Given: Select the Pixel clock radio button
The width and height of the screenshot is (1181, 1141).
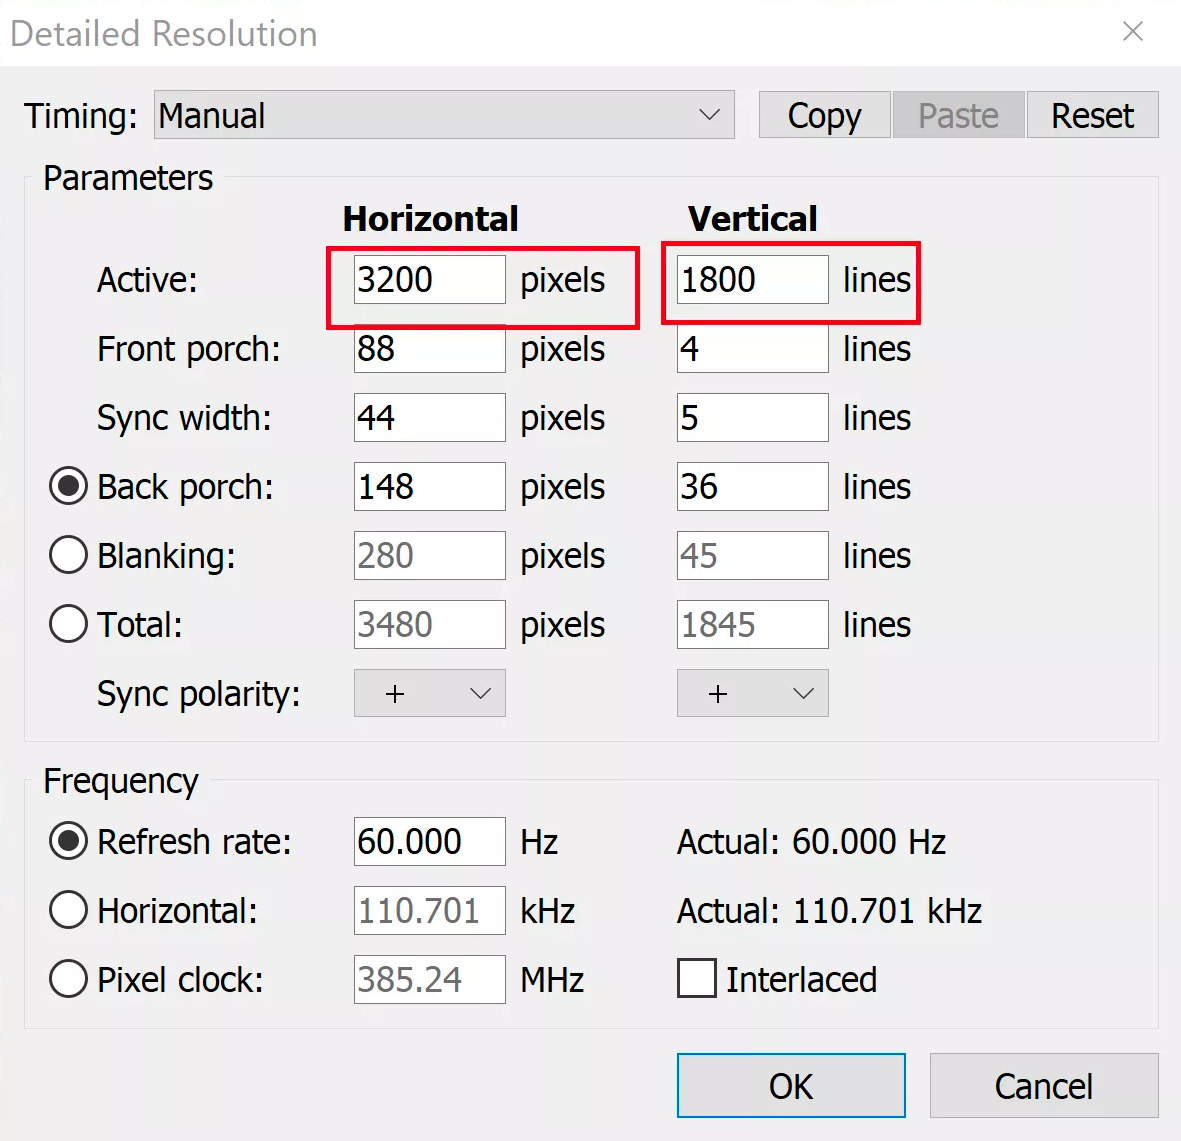Looking at the screenshot, I should point(69,979).
